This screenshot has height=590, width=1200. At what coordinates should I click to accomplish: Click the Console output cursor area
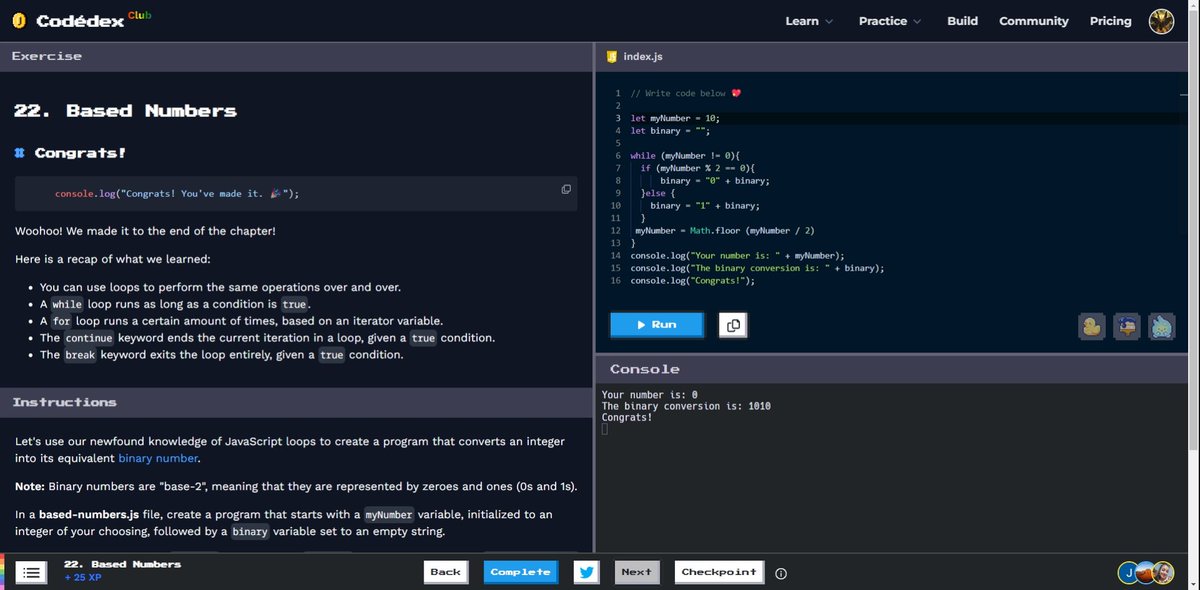coord(605,430)
